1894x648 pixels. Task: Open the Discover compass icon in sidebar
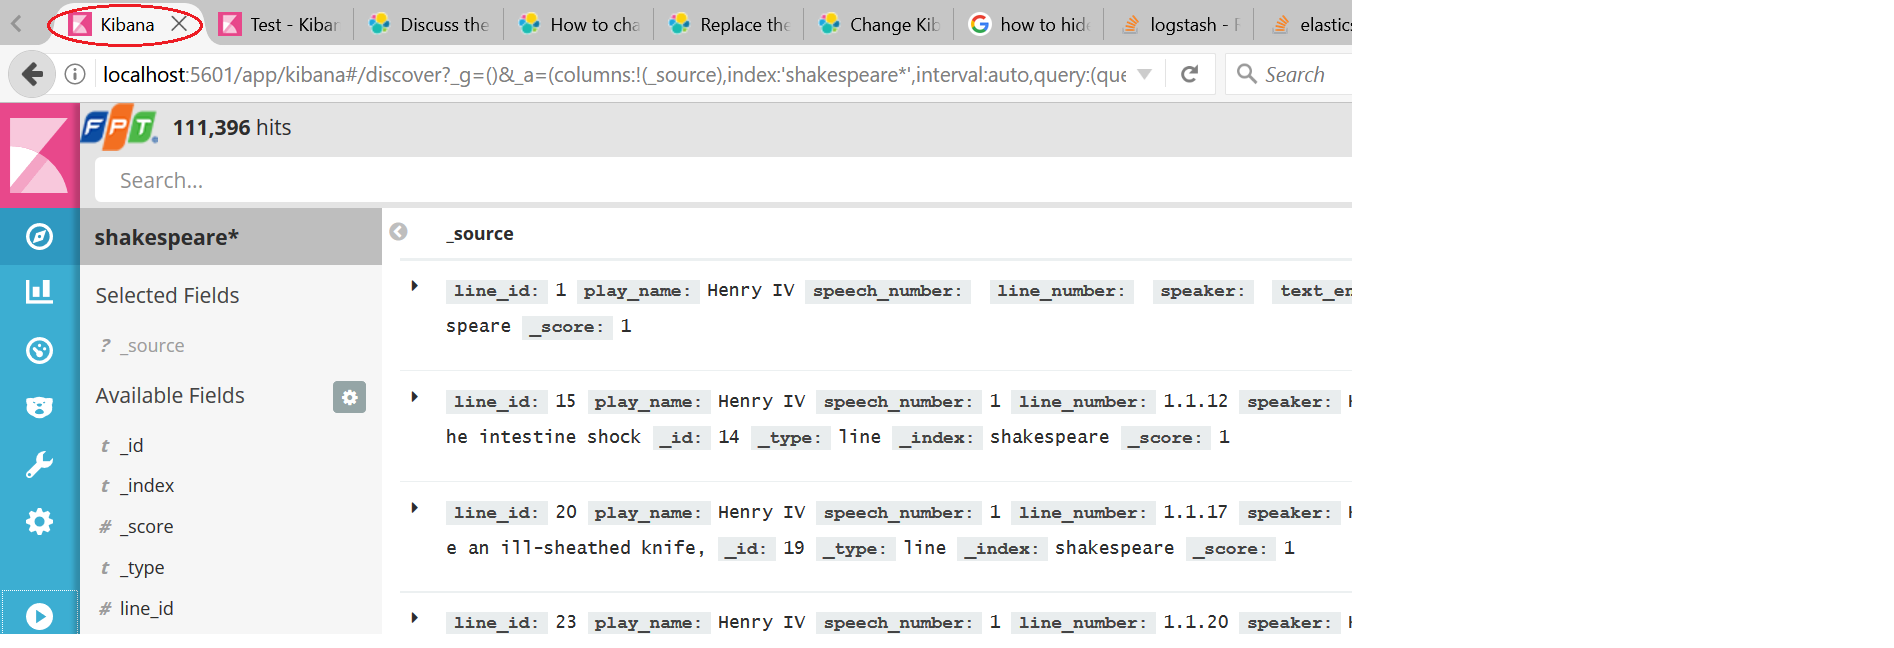tap(39, 237)
